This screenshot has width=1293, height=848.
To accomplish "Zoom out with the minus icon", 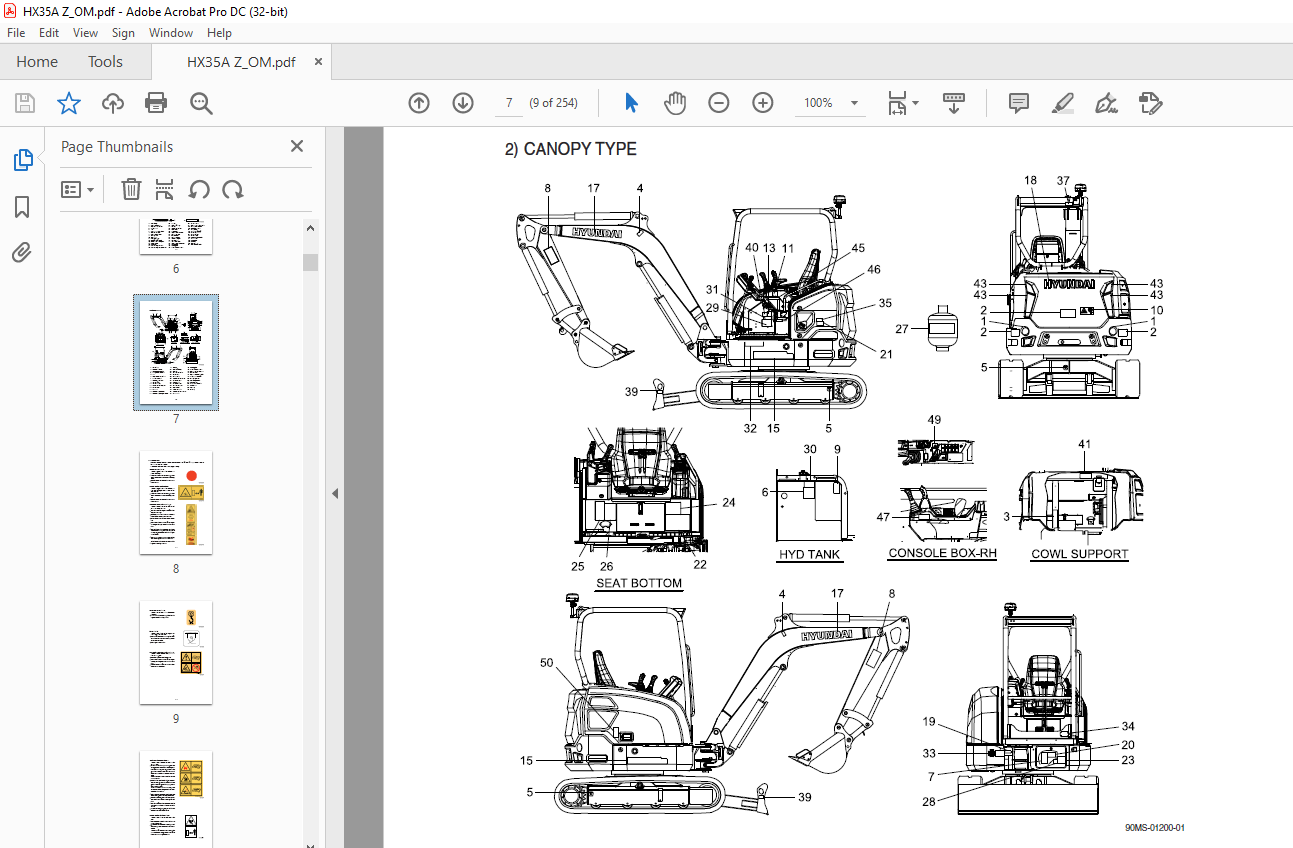I will click(719, 103).
